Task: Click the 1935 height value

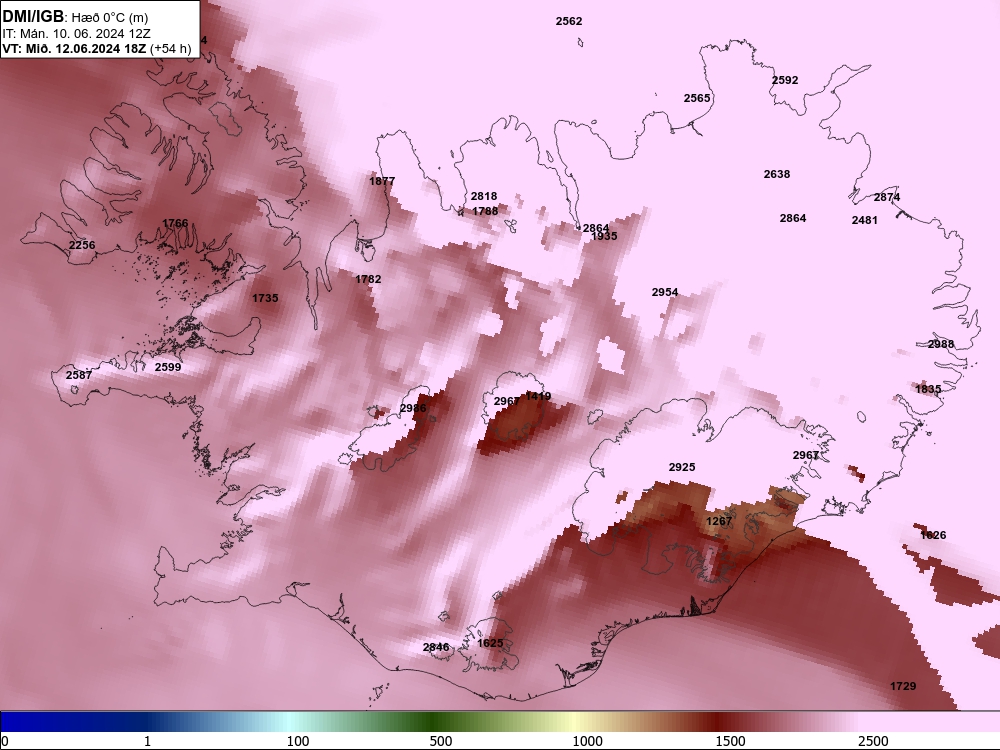Action: (604, 236)
